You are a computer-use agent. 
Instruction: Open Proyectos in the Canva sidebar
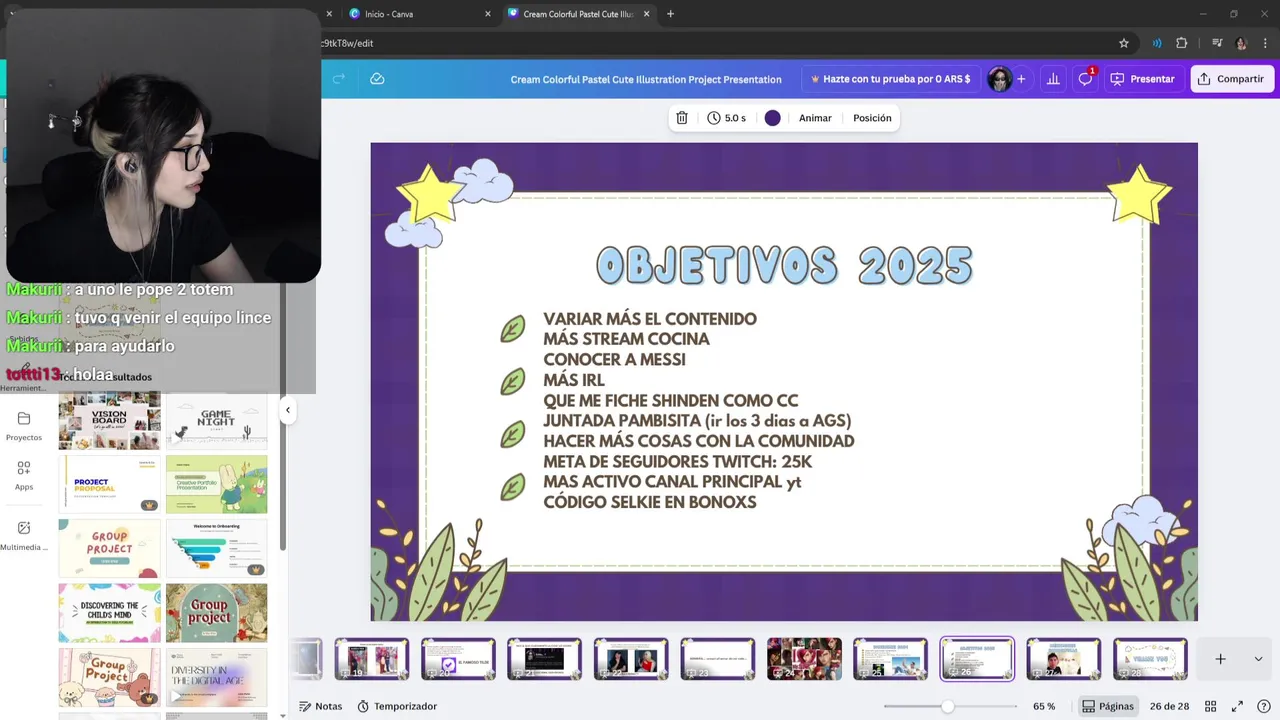click(x=24, y=426)
